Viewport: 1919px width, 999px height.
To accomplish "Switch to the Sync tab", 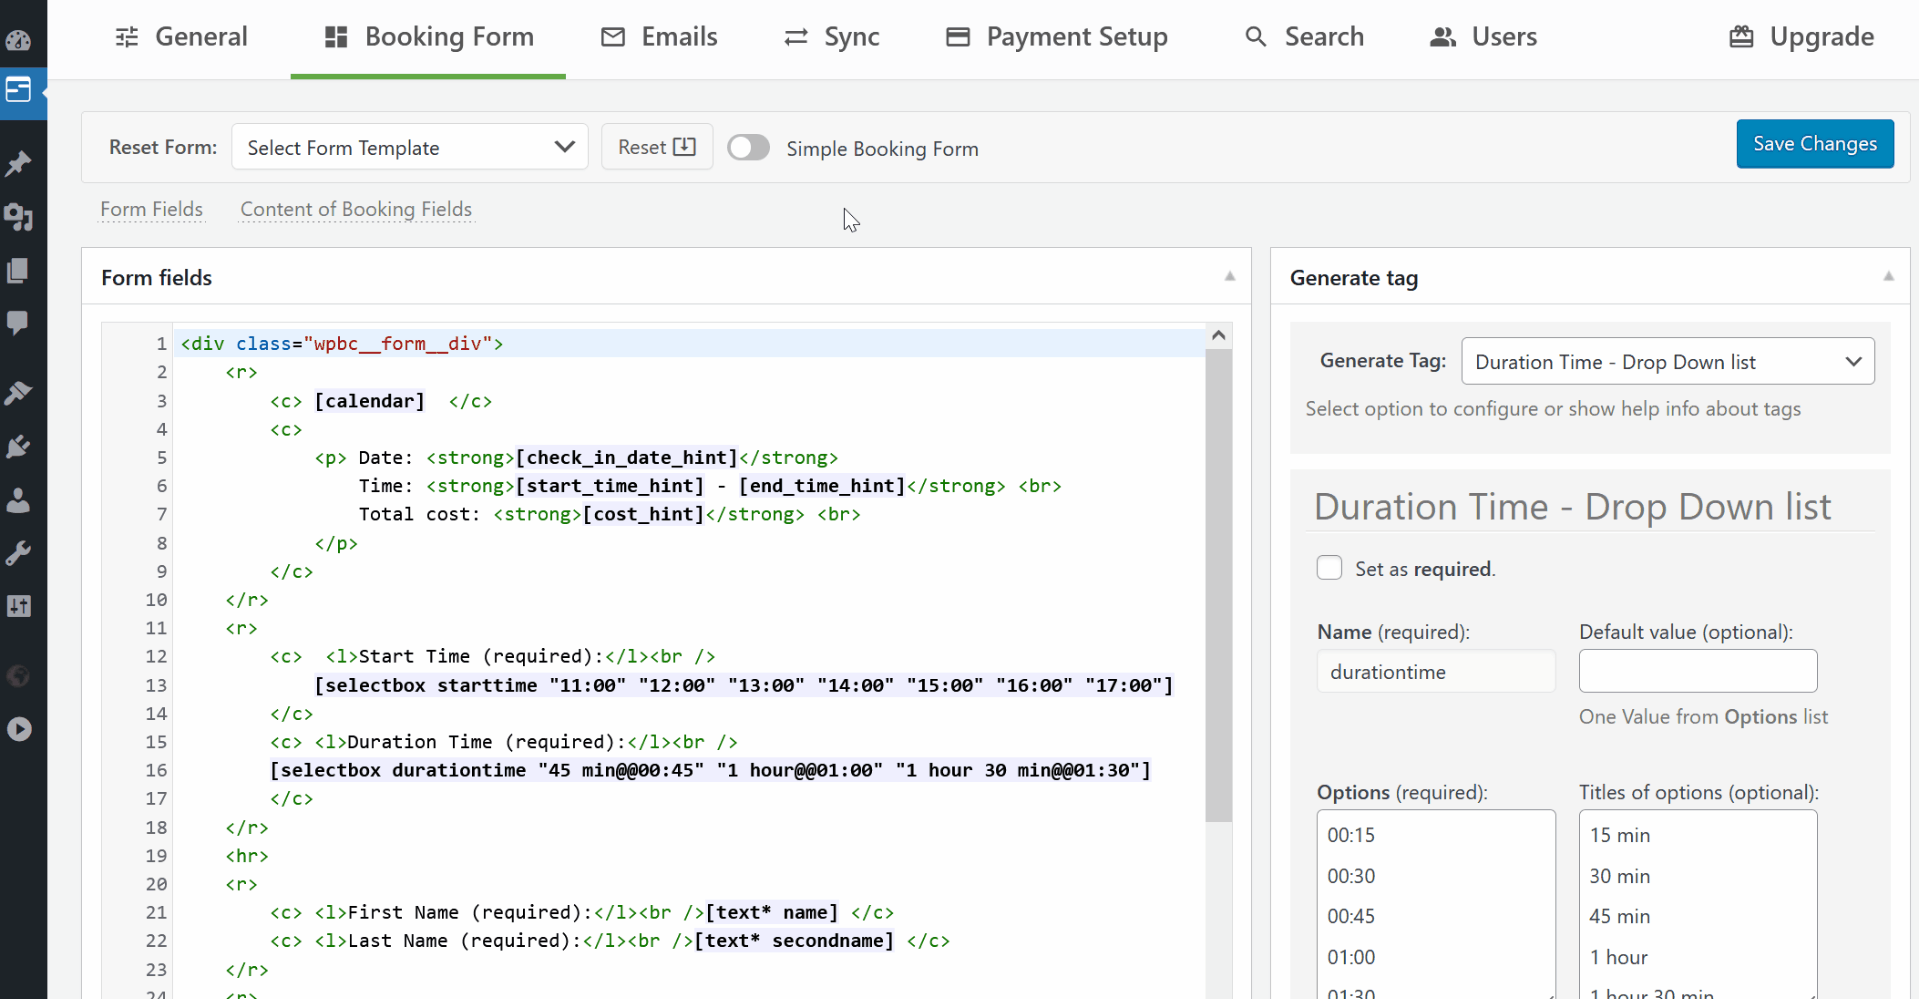I will click(831, 37).
